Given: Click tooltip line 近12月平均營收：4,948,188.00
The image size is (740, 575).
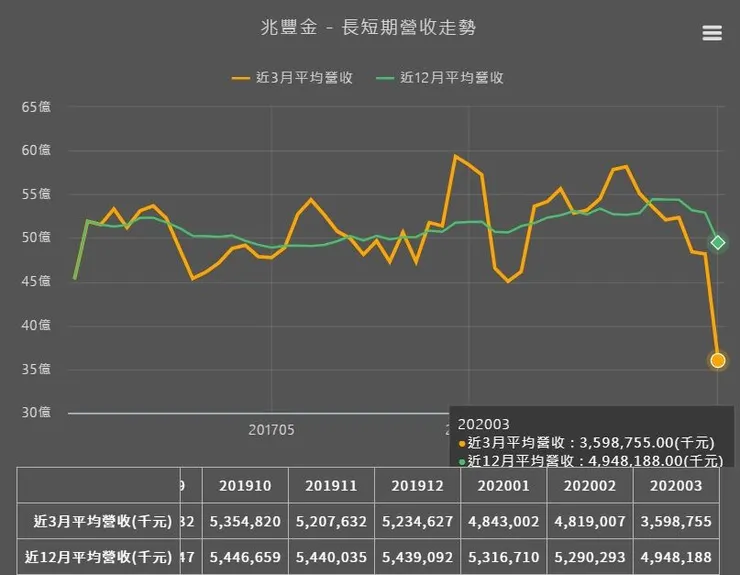Looking at the screenshot, I should (591, 460).
